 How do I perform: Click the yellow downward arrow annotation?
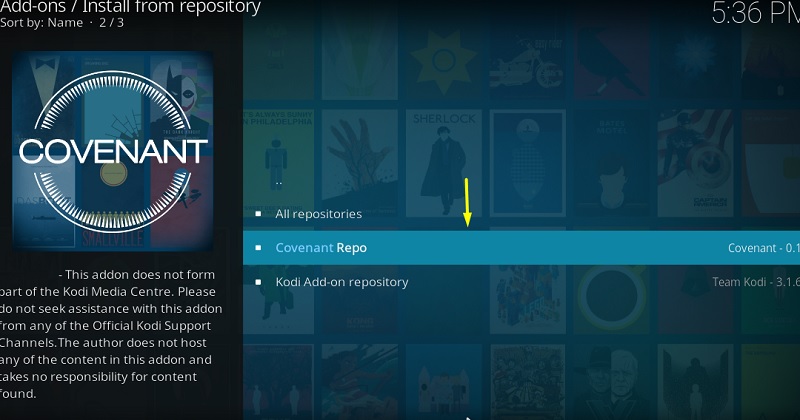pyautogui.click(x=467, y=202)
